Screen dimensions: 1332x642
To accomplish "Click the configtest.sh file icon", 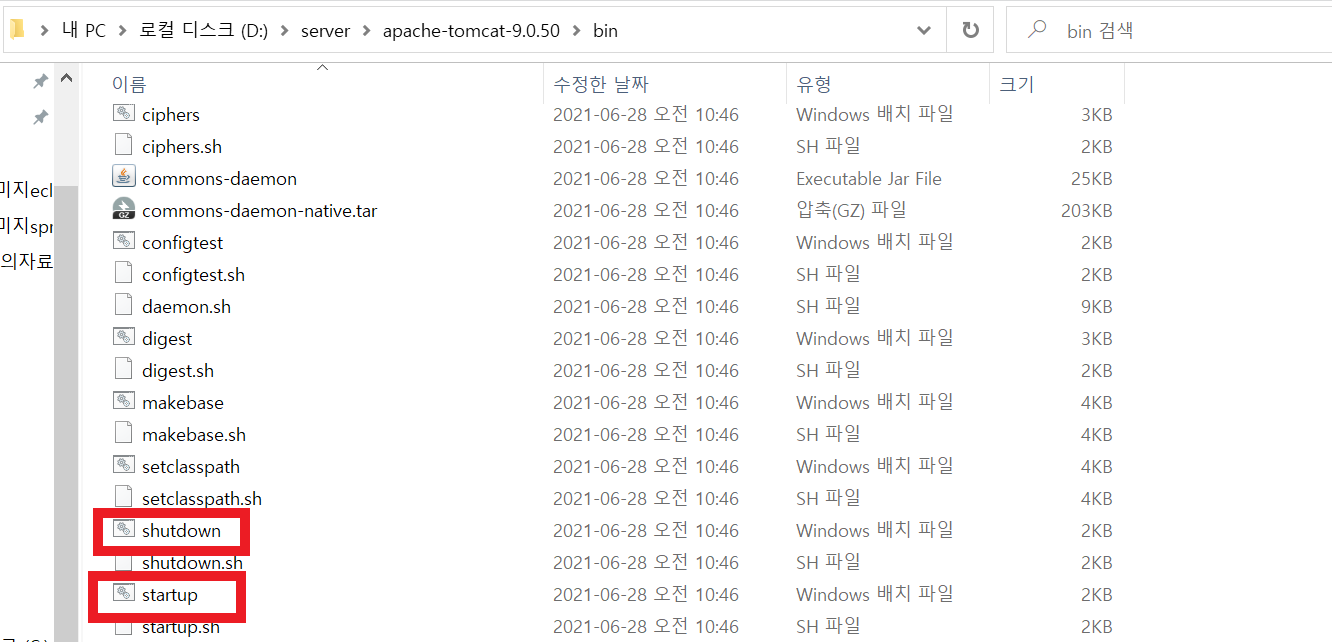I will coord(124,274).
